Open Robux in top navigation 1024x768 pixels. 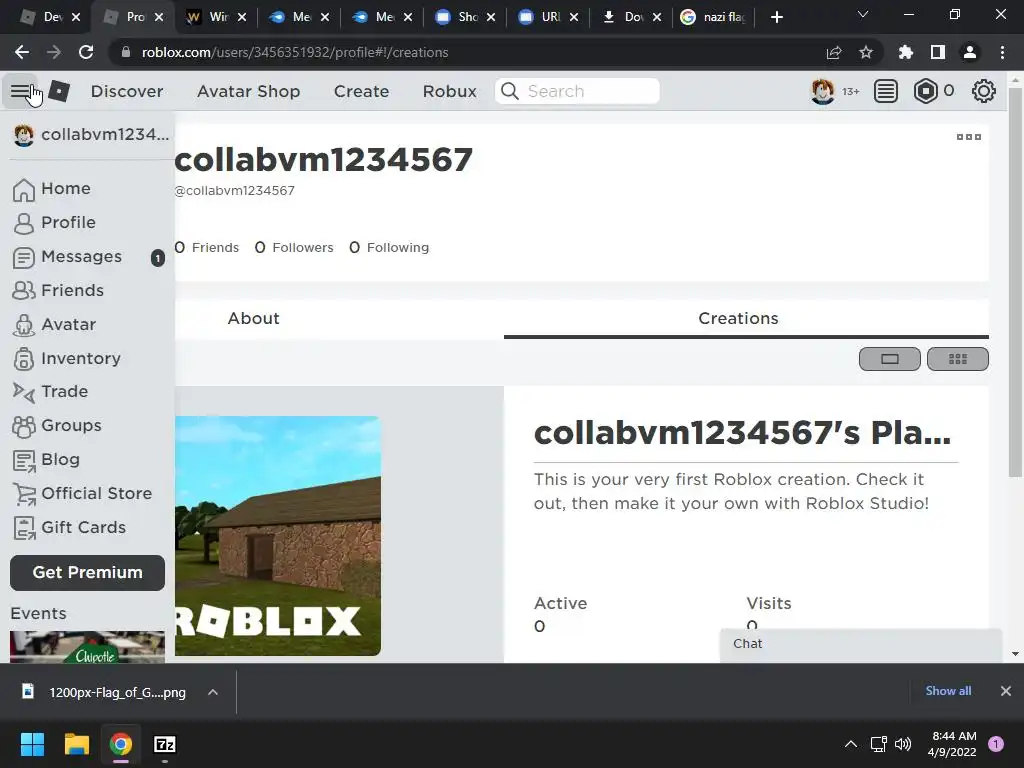coord(449,91)
